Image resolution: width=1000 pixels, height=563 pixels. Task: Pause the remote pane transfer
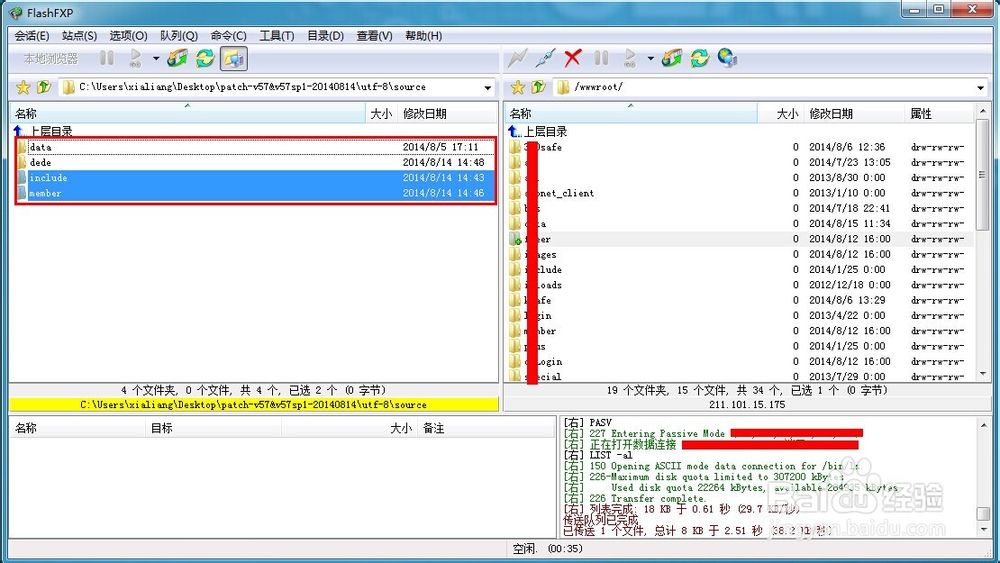601,59
